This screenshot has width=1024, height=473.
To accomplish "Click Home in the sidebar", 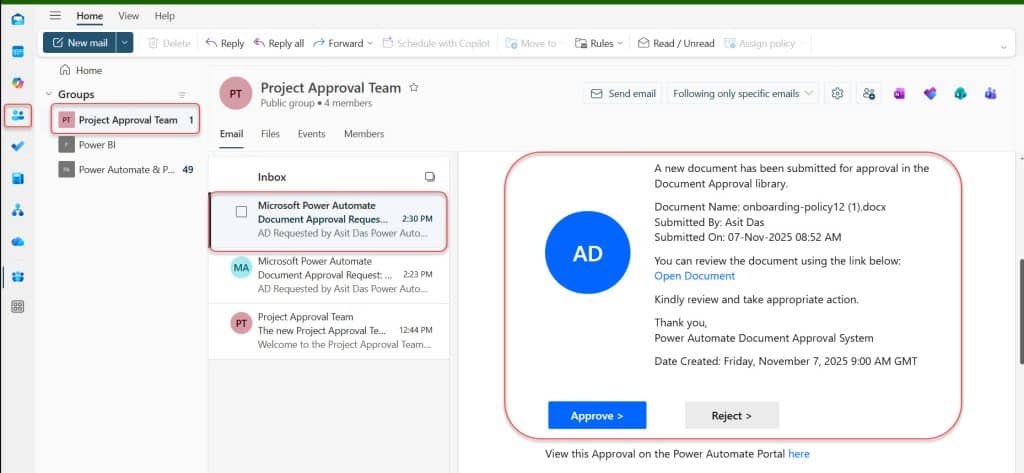I will (81, 71).
